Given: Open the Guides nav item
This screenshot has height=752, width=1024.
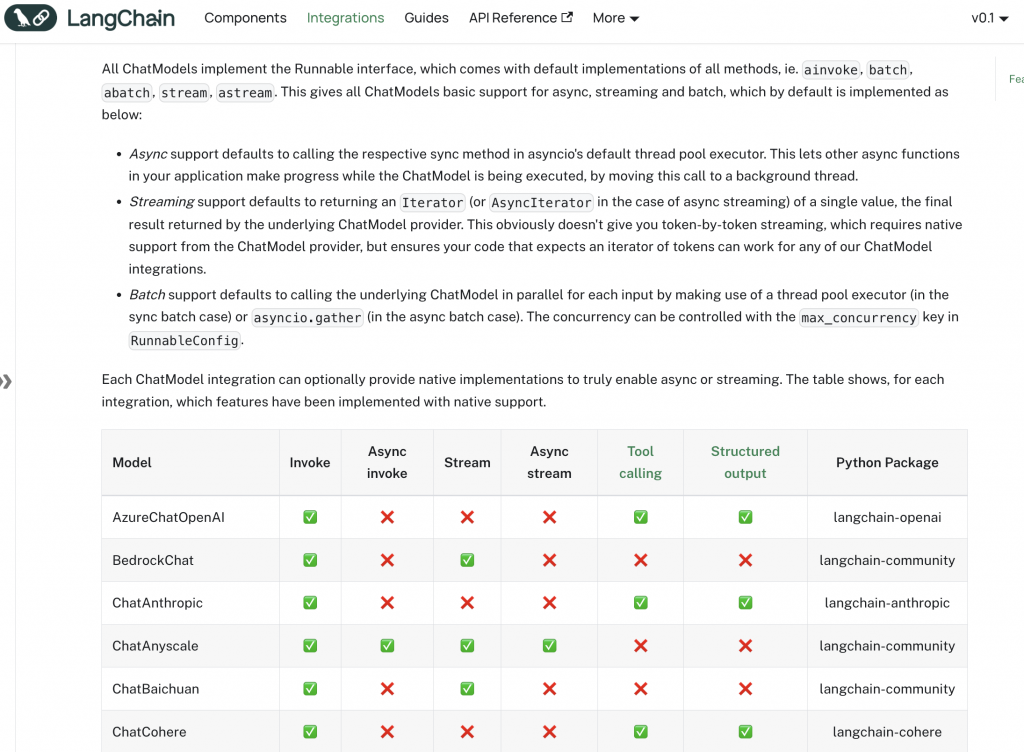Looking at the screenshot, I should tap(426, 18).
